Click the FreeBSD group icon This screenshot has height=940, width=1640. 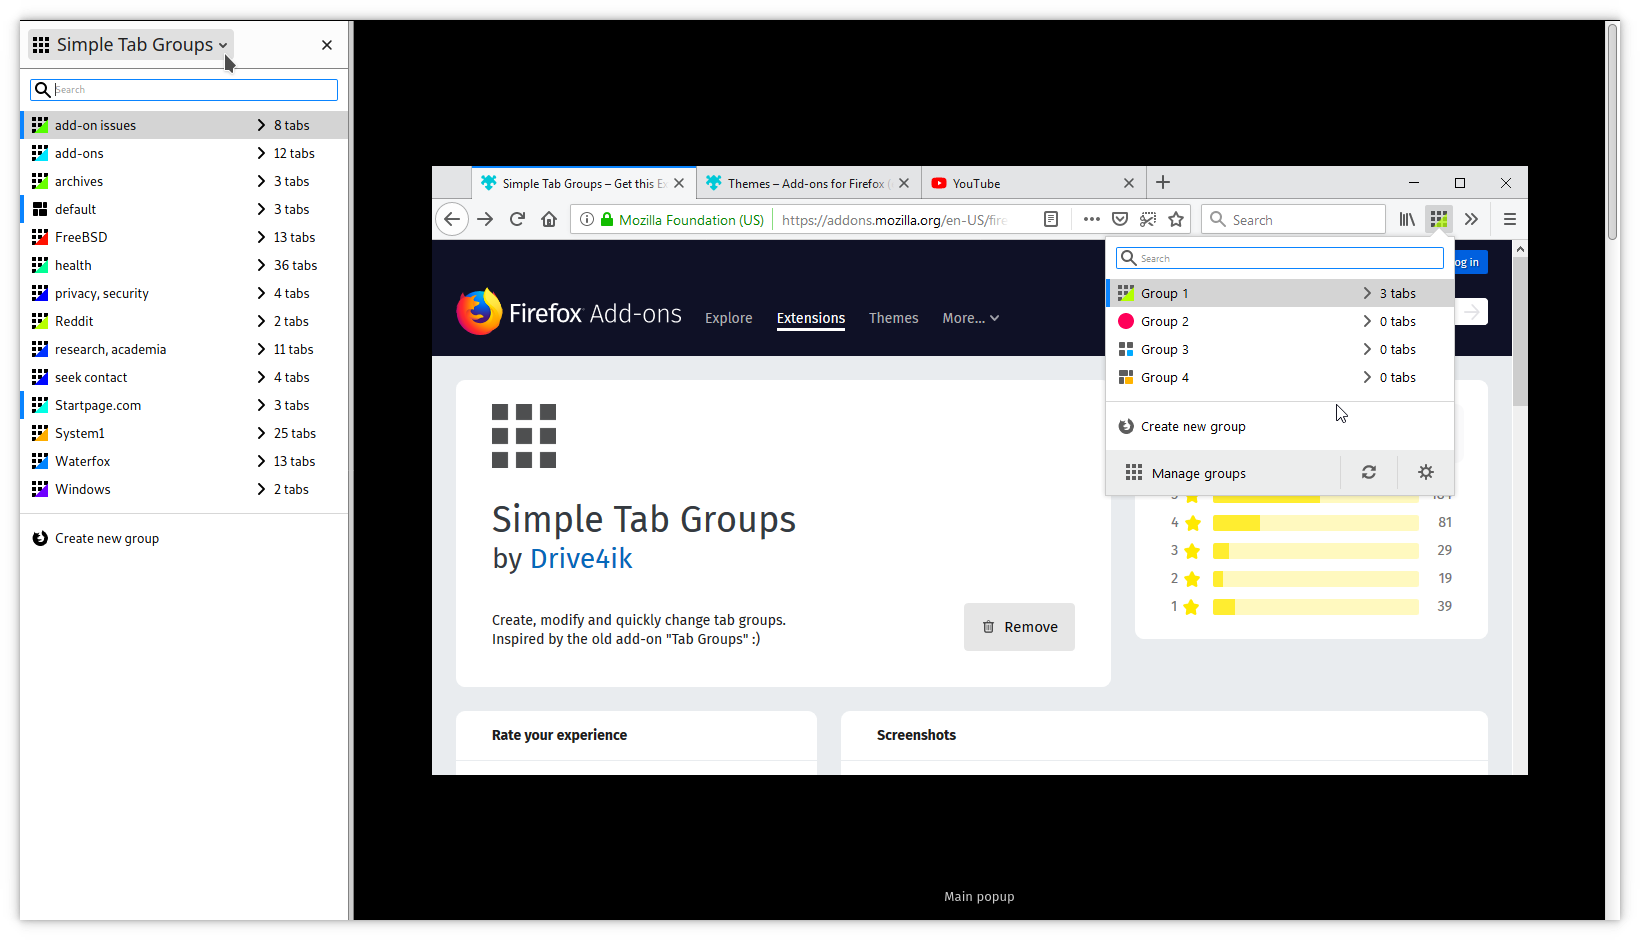(40, 237)
